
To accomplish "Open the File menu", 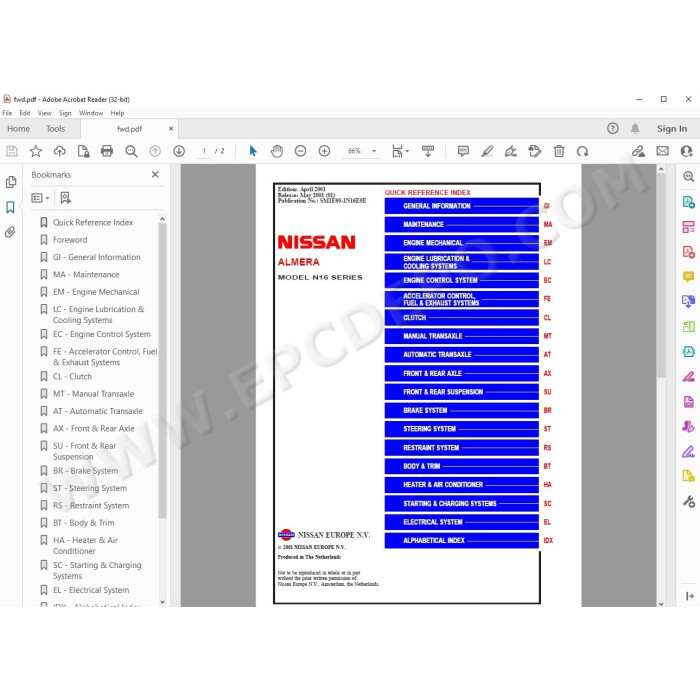I will click(x=7, y=113).
